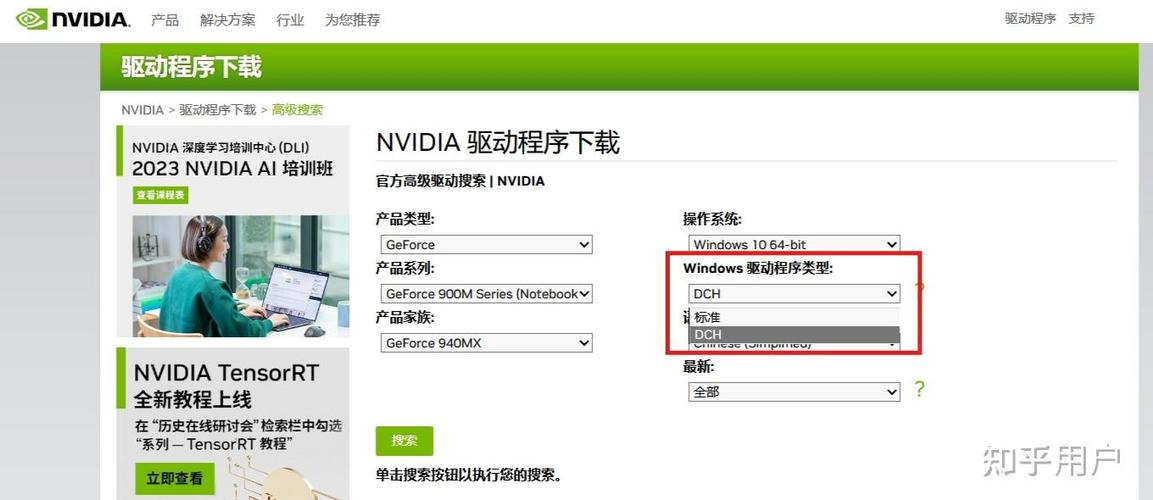
Task: Go to 驱动程序 in top navigation
Action: [x=1030, y=19]
